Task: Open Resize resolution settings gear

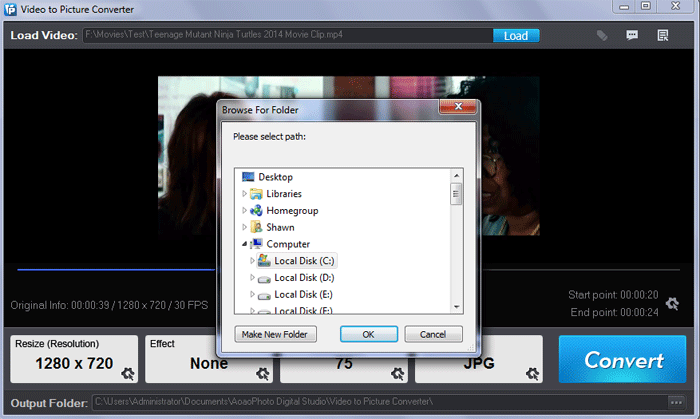Action: click(128, 373)
